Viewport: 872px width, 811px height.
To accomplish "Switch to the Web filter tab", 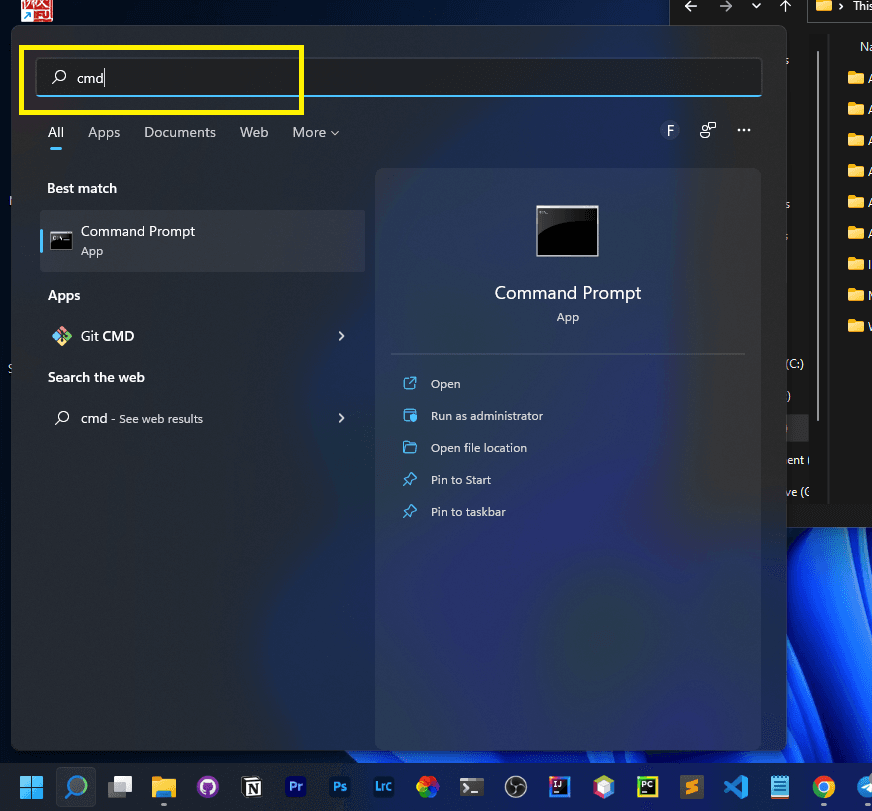I will 254,132.
